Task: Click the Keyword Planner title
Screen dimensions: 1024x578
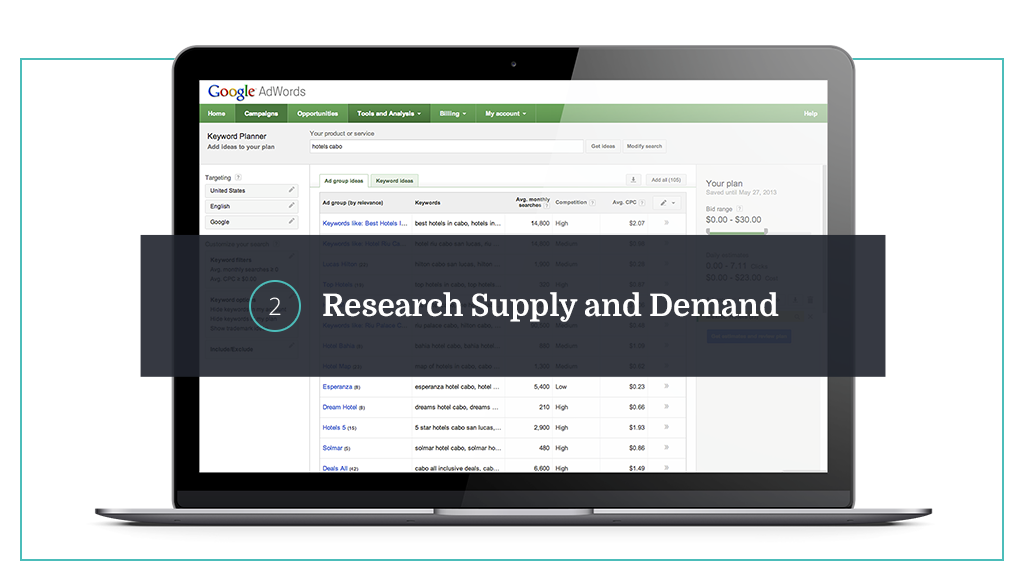Action: click(236, 136)
